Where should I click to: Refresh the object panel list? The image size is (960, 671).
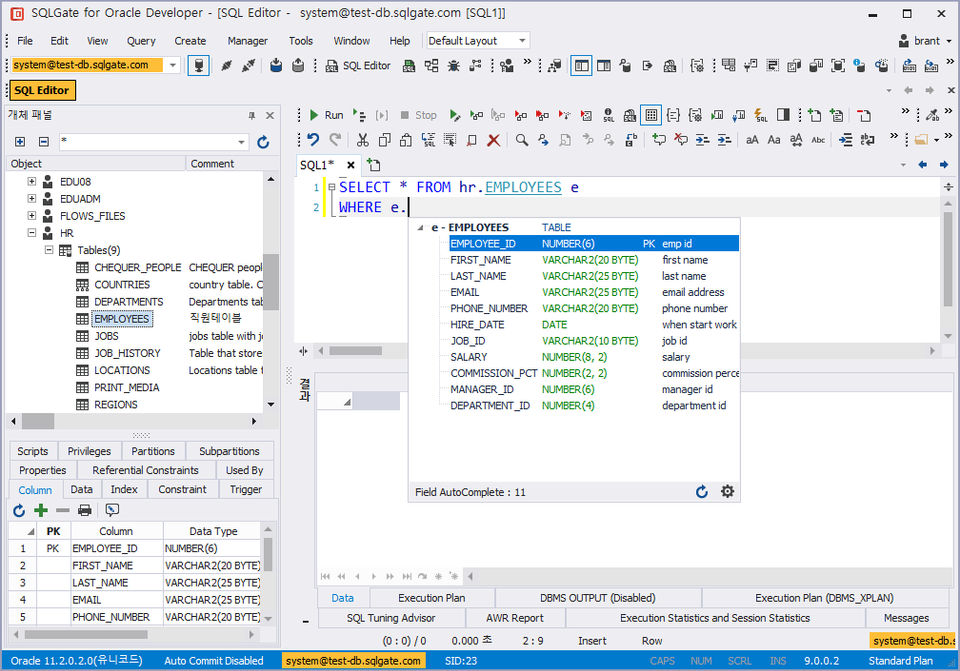click(263, 142)
